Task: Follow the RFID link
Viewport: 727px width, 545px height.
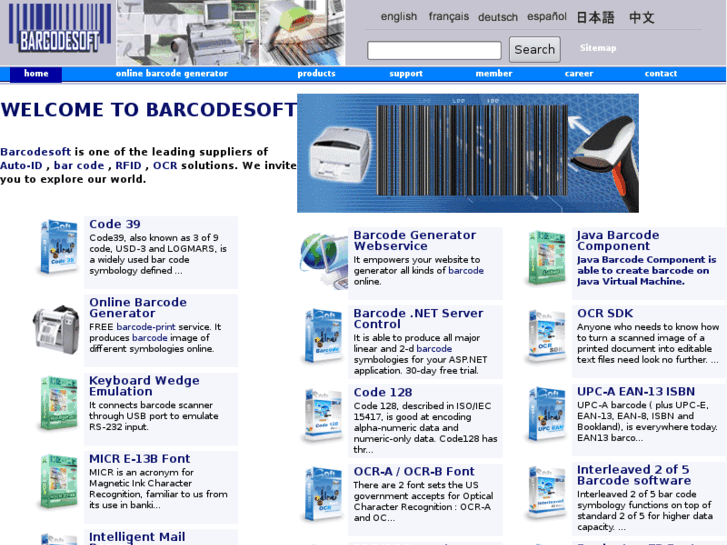Action: tap(128, 166)
